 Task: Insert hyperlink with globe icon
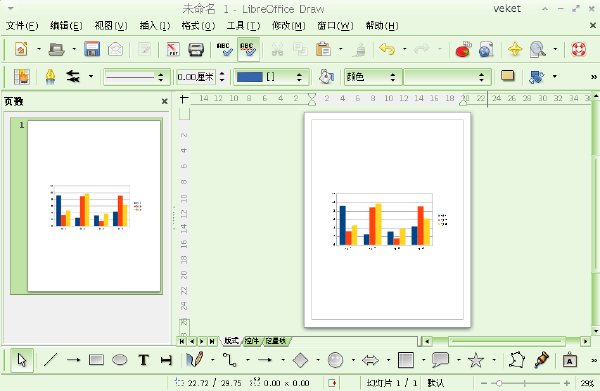(486, 49)
